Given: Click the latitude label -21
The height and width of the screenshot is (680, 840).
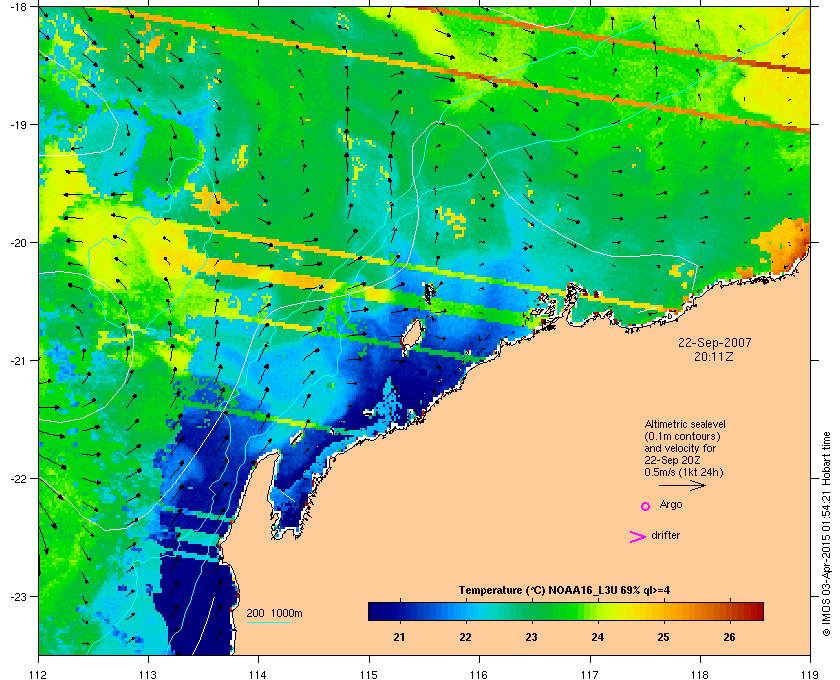Looking at the screenshot, I should (18, 361).
